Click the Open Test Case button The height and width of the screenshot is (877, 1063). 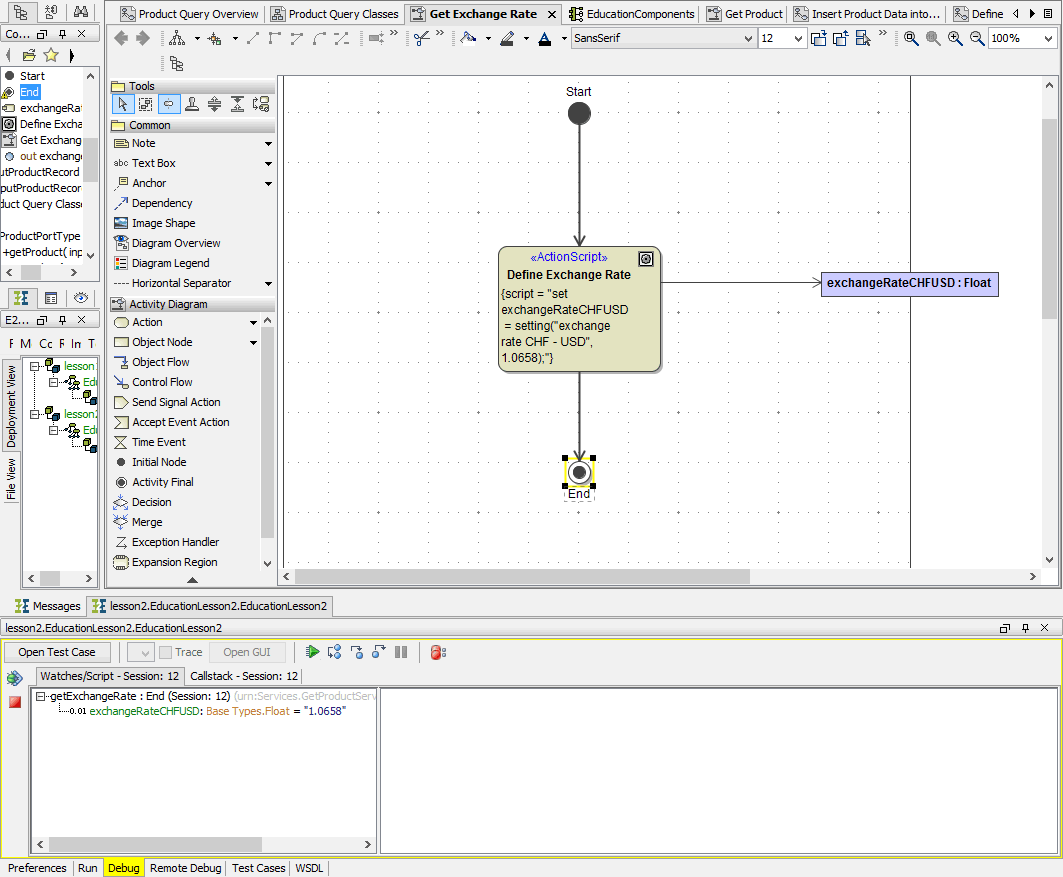point(57,652)
